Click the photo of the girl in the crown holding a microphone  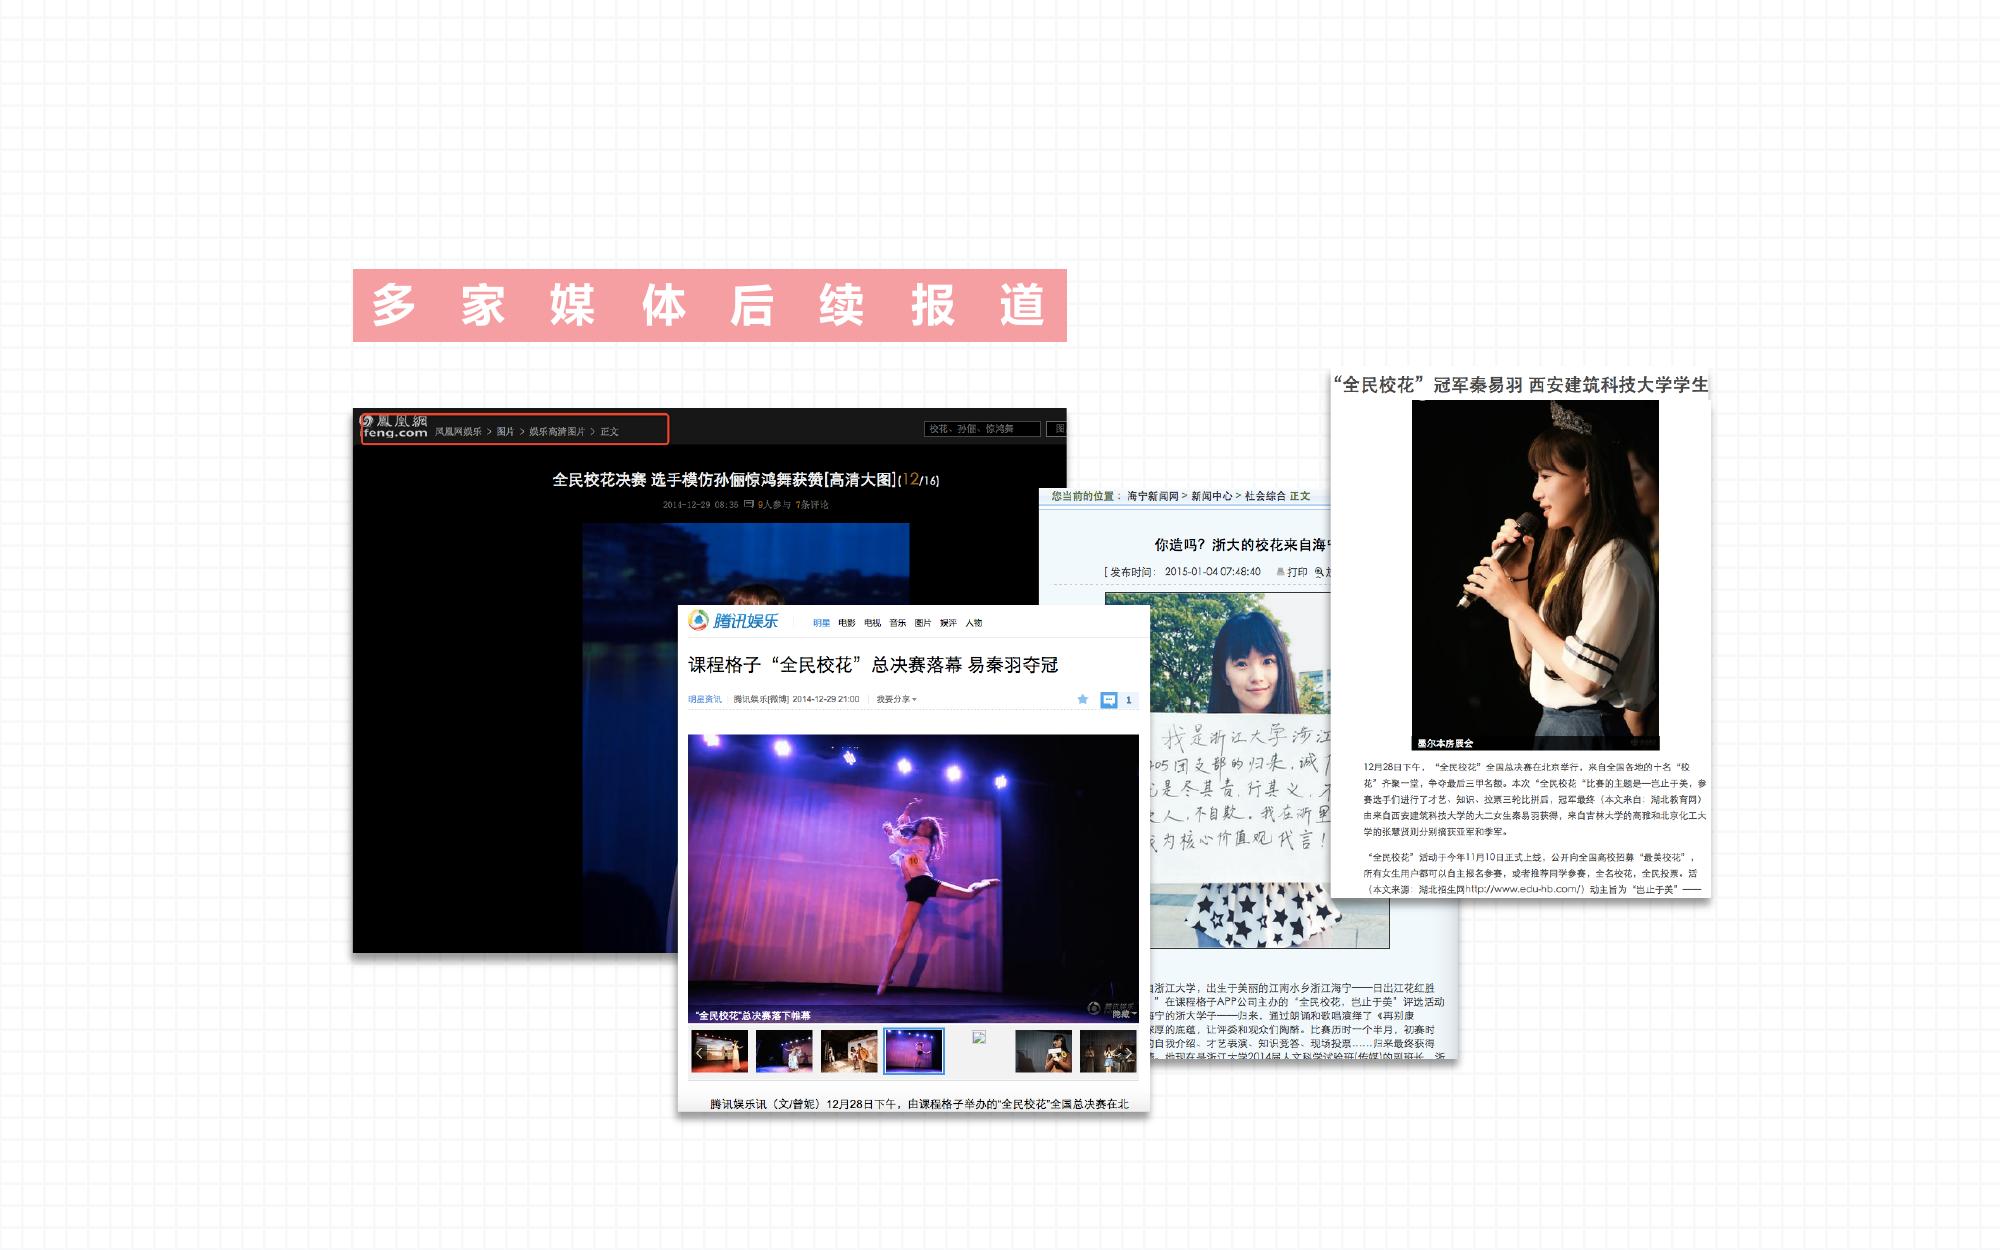[x=1535, y=575]
